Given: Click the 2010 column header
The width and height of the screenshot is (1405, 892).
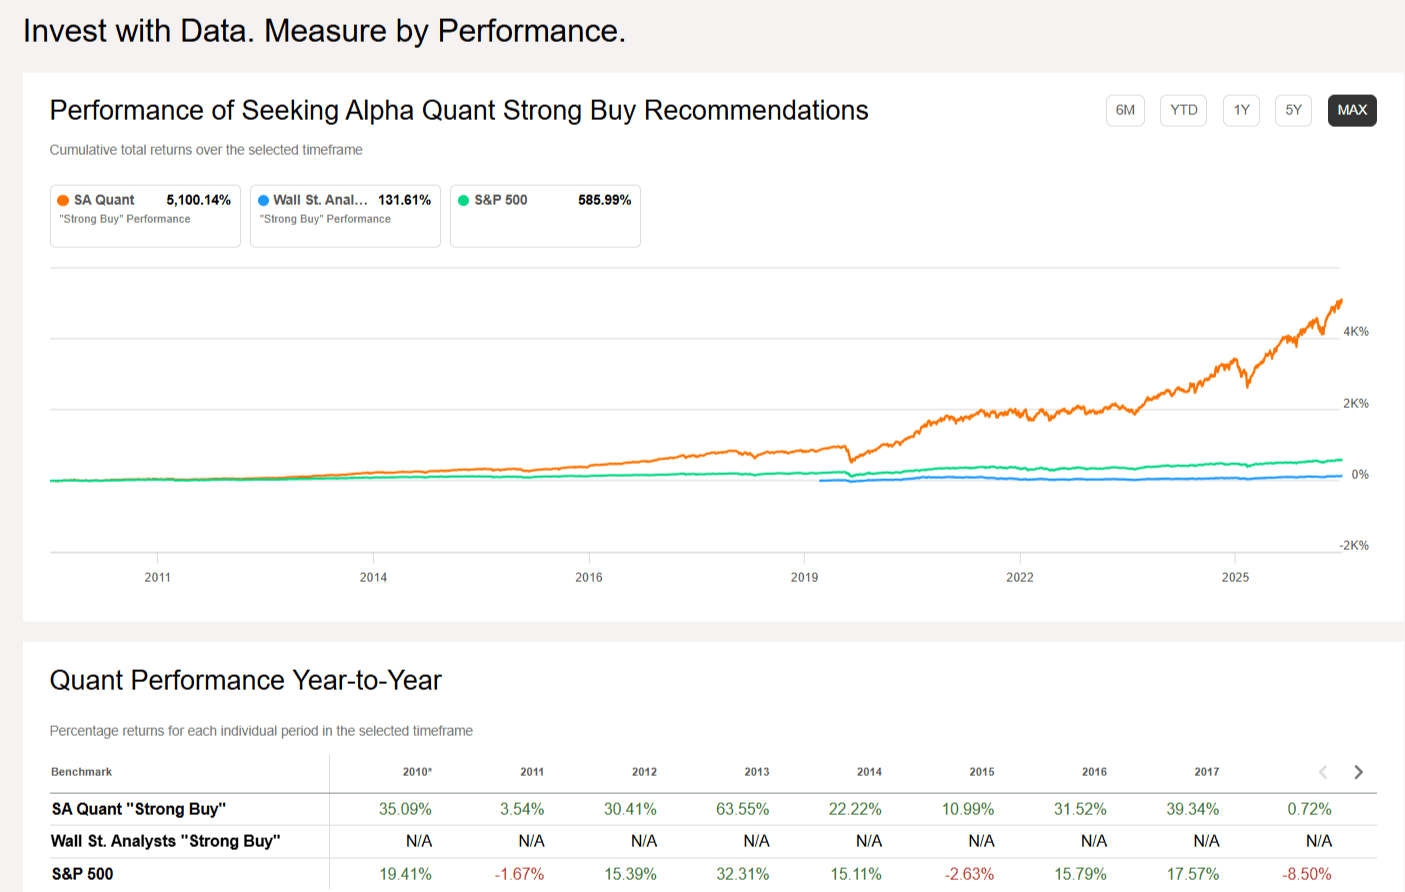Looking at the screenshot, I should (x=417, y=772).
